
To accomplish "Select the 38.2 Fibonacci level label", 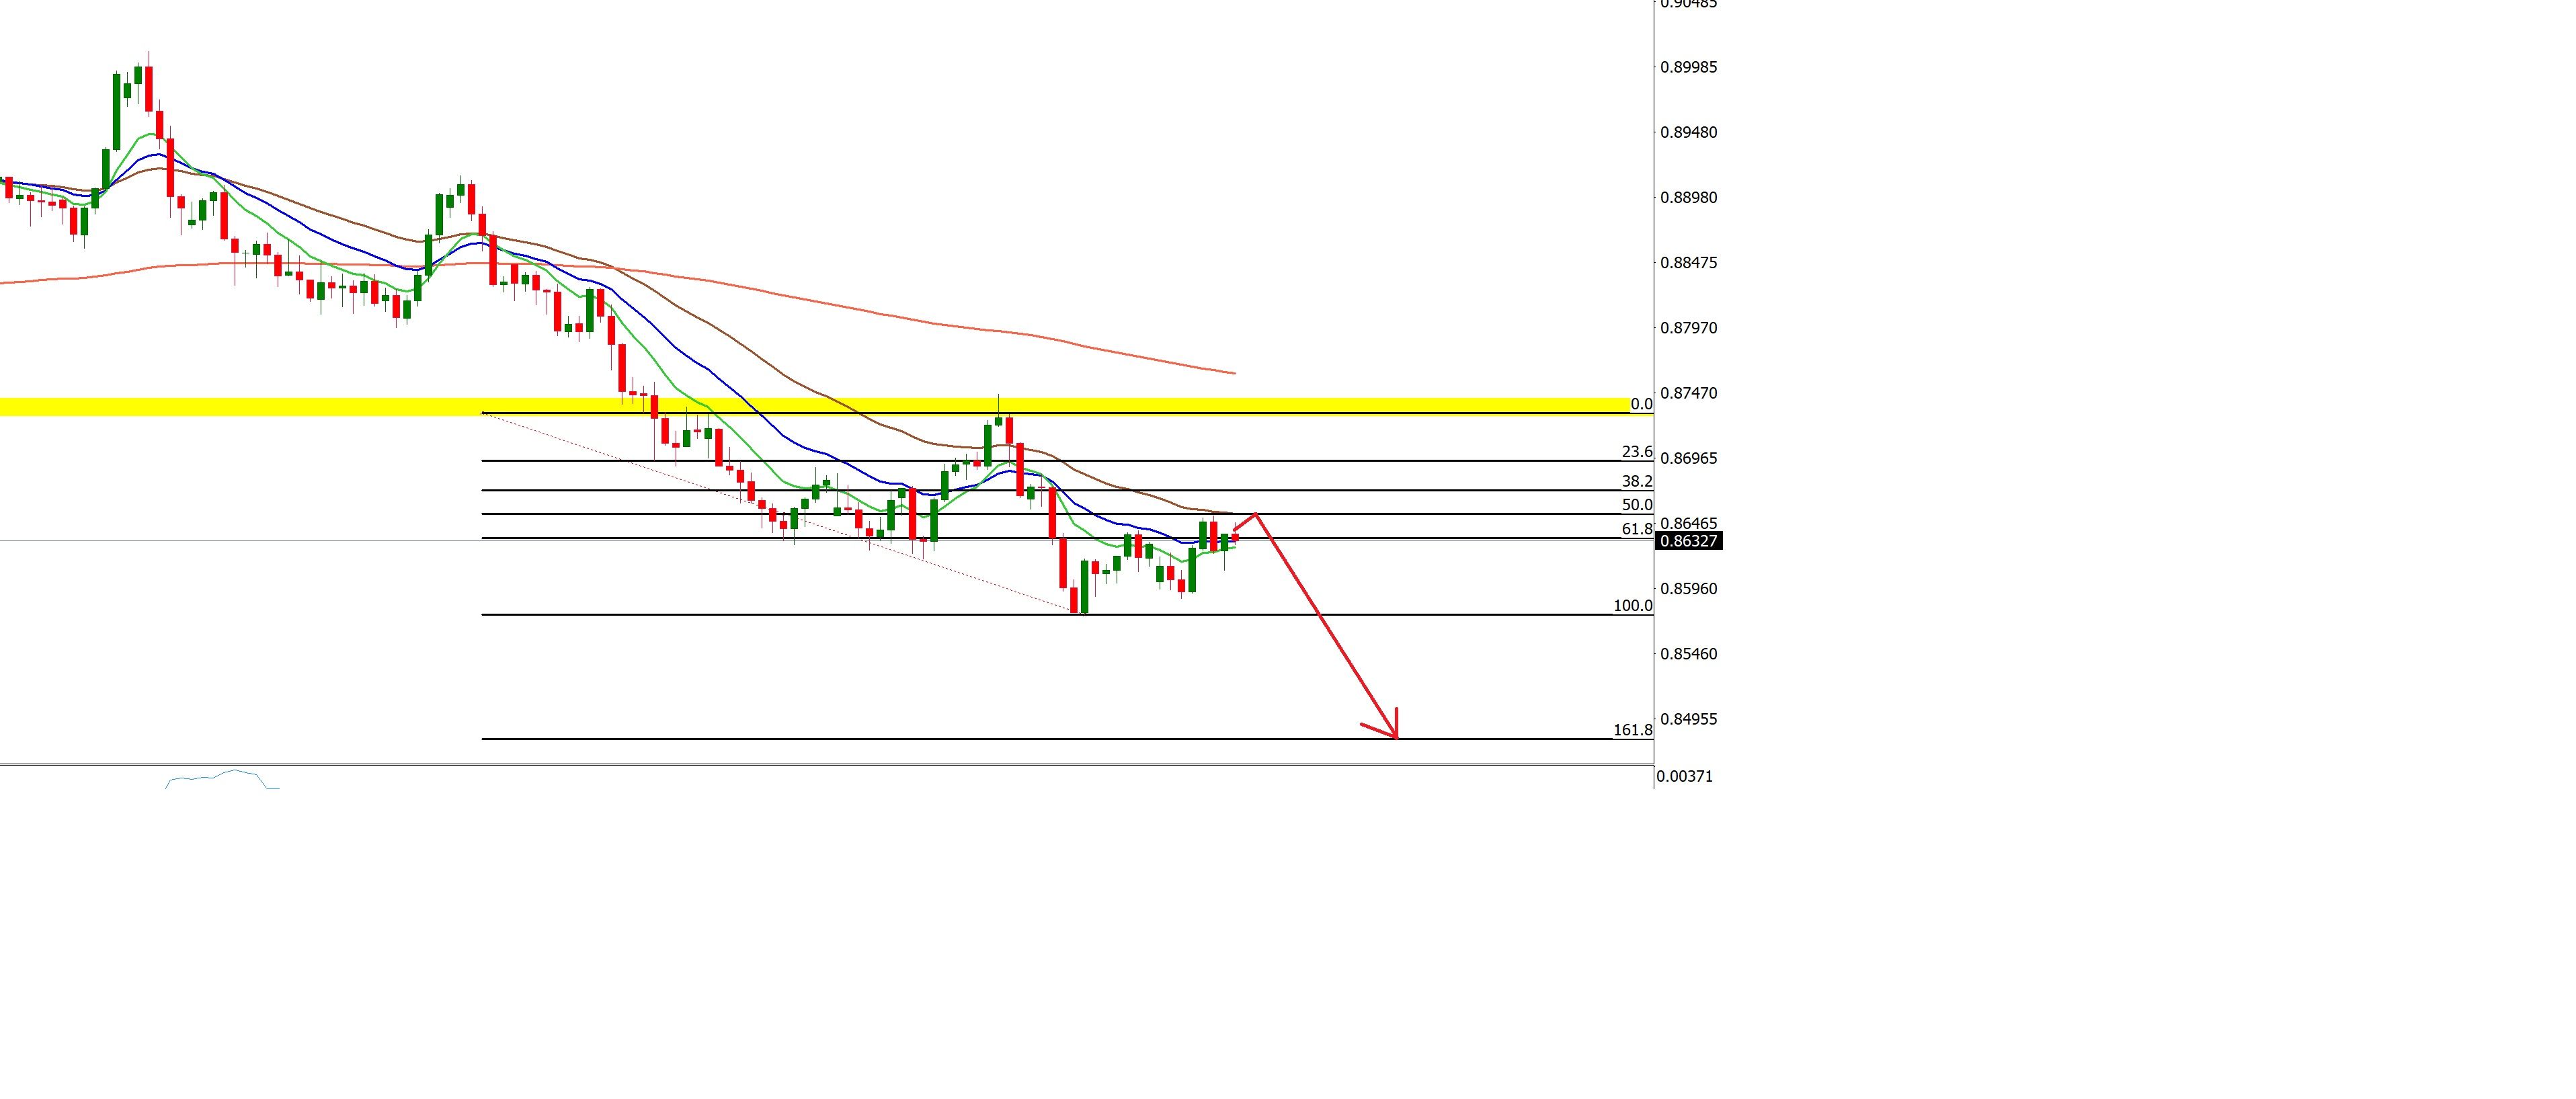I will pyautogui.click(x=1637, y=481).
